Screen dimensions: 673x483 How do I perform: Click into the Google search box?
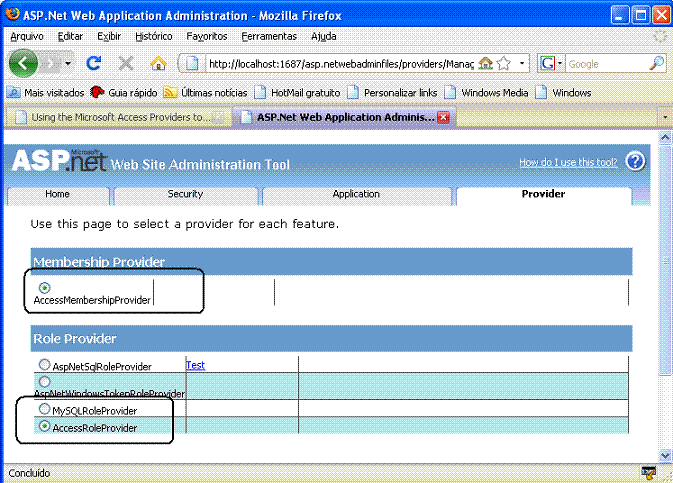pyautogui.click(x=607, y=64)
